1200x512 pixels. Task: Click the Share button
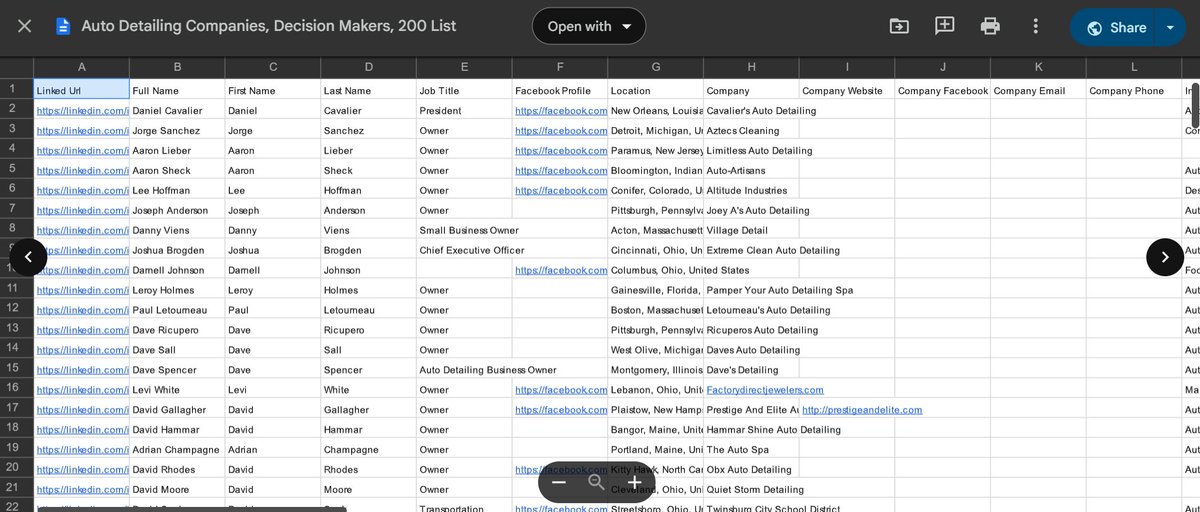[x=1114, y=27]
